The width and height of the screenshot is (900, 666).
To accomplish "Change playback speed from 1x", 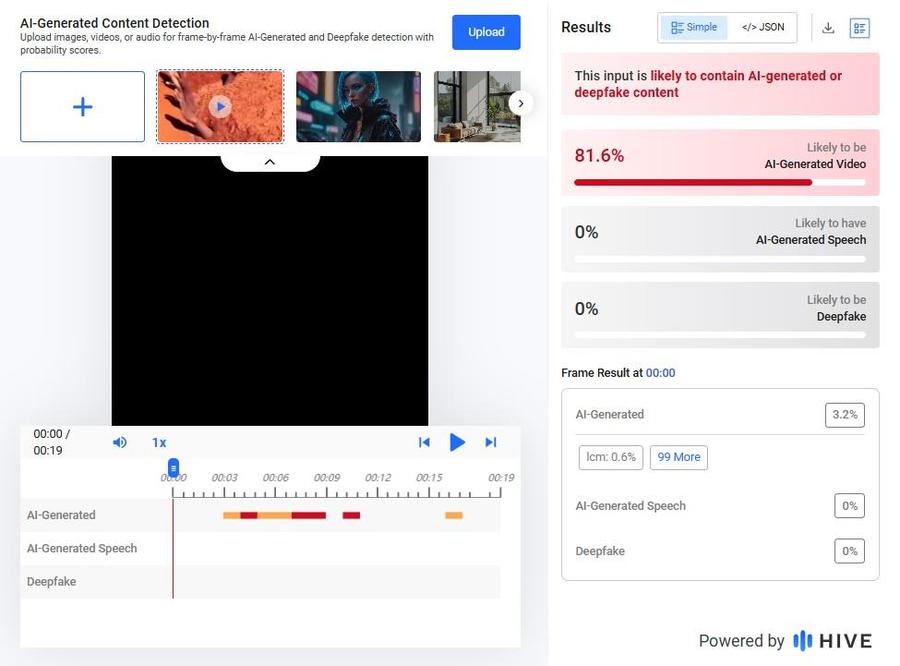I will pos(159,443).
